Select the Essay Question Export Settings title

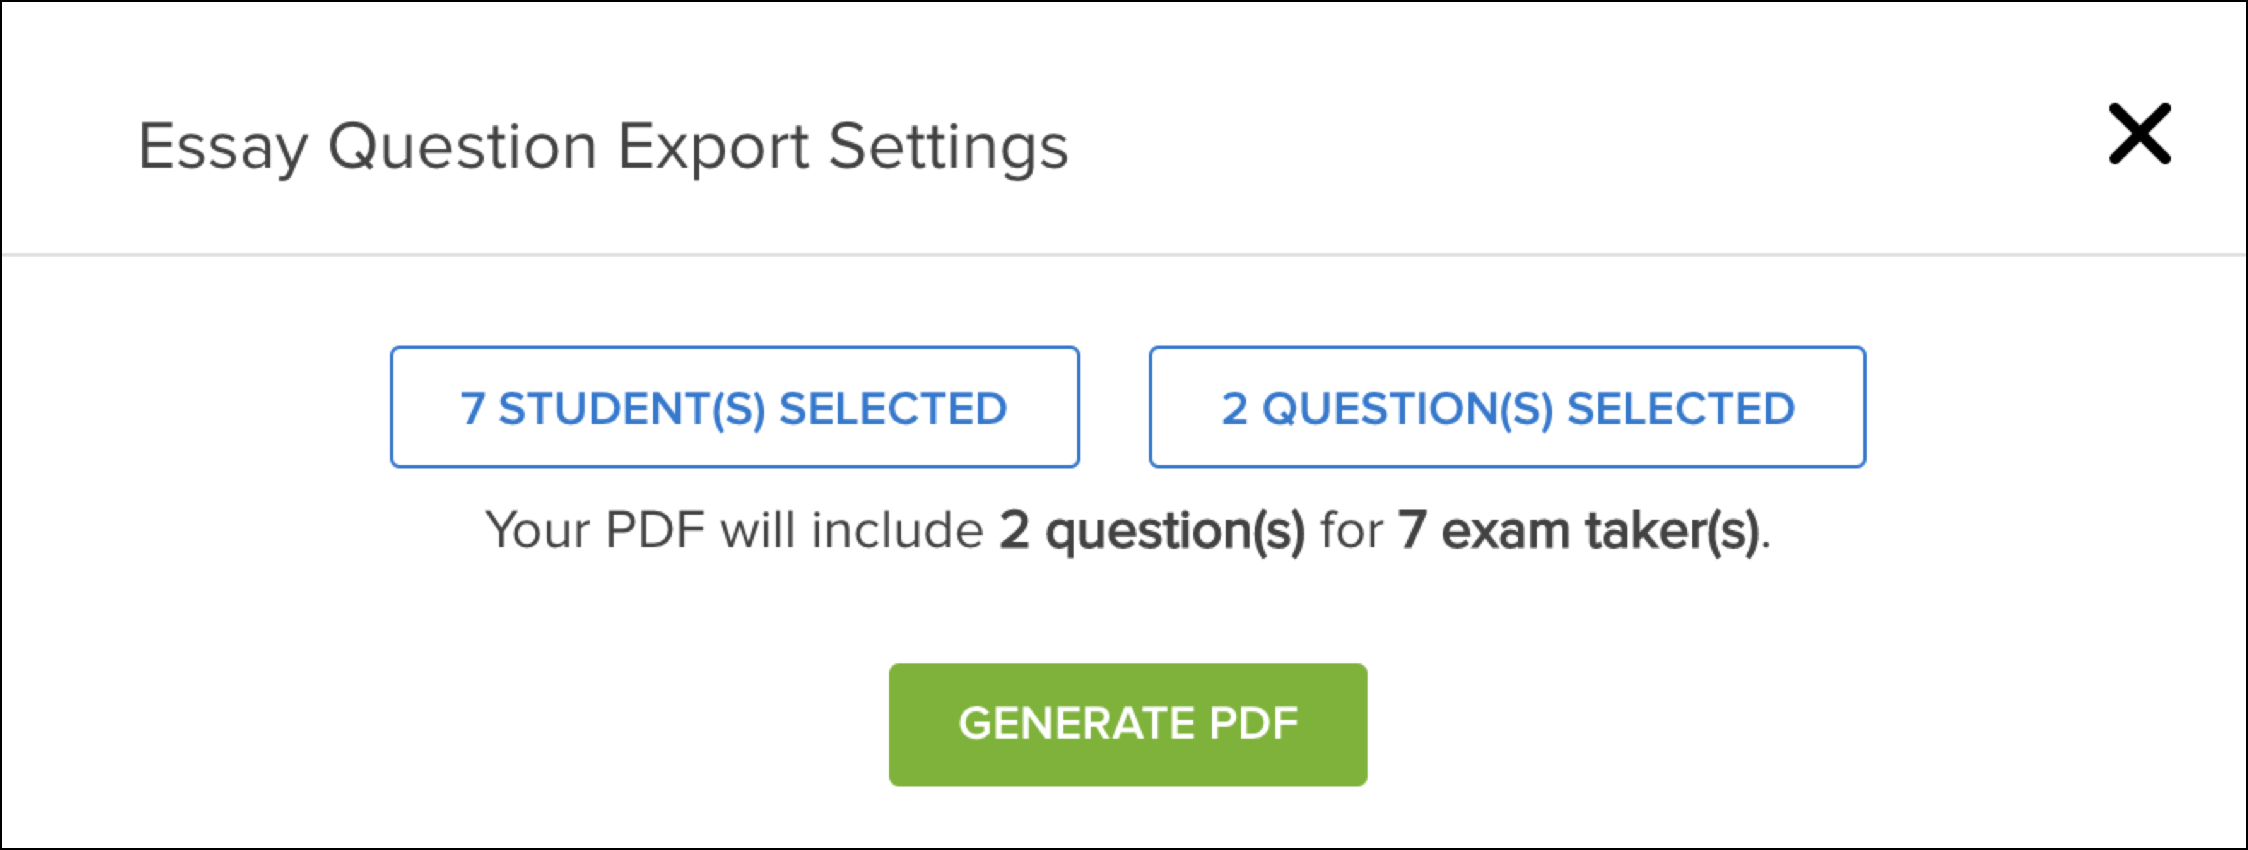pos(603,147)
